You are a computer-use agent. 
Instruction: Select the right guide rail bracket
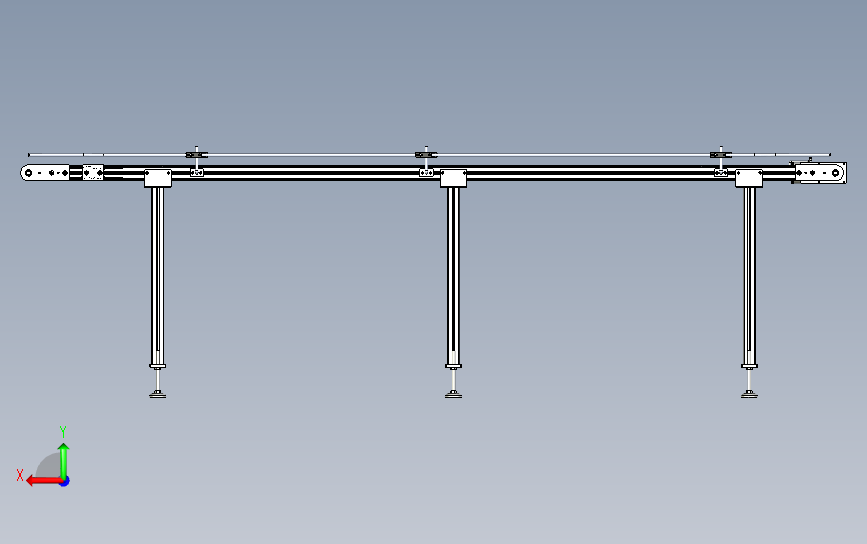(x=721, y=162)
